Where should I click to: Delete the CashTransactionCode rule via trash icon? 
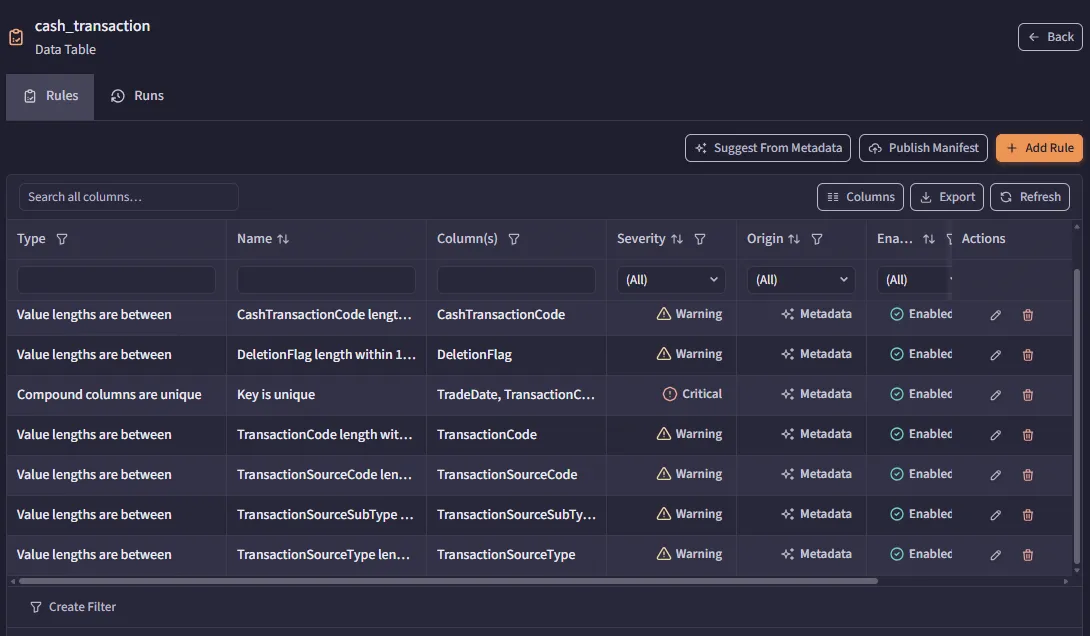tap(1027, 315)
